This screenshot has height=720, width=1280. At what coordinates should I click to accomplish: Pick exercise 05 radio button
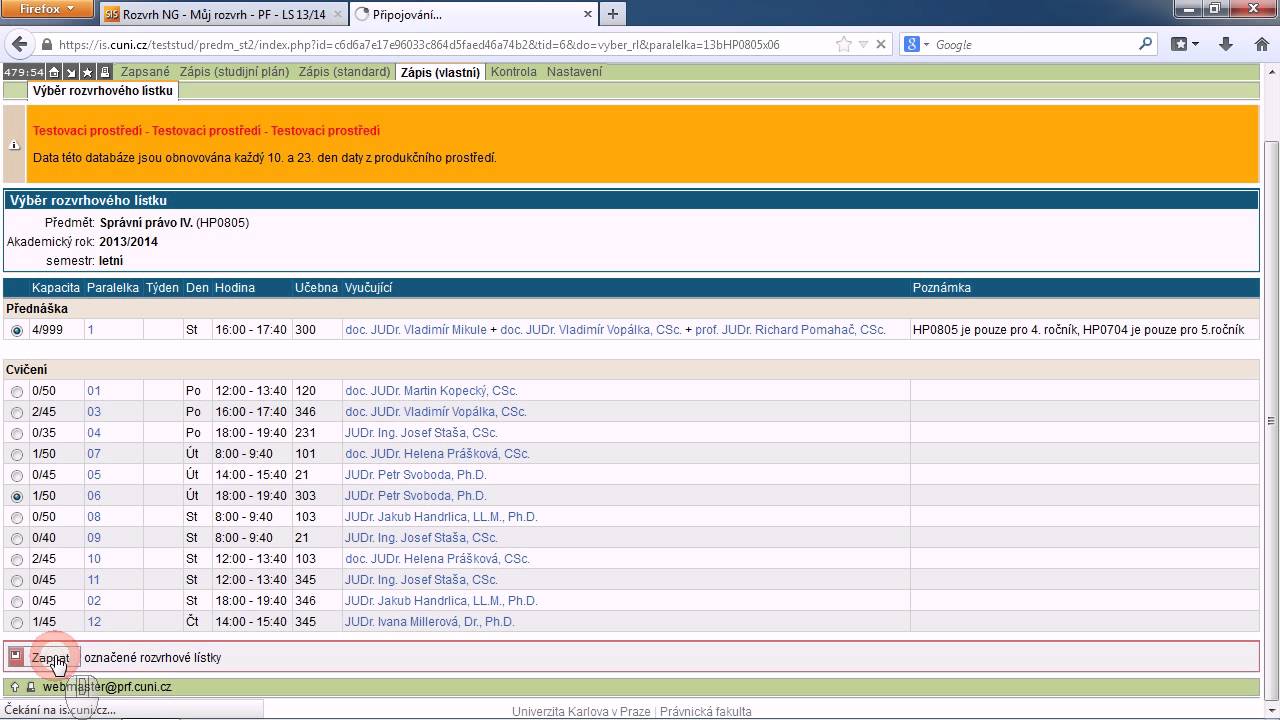17,476
